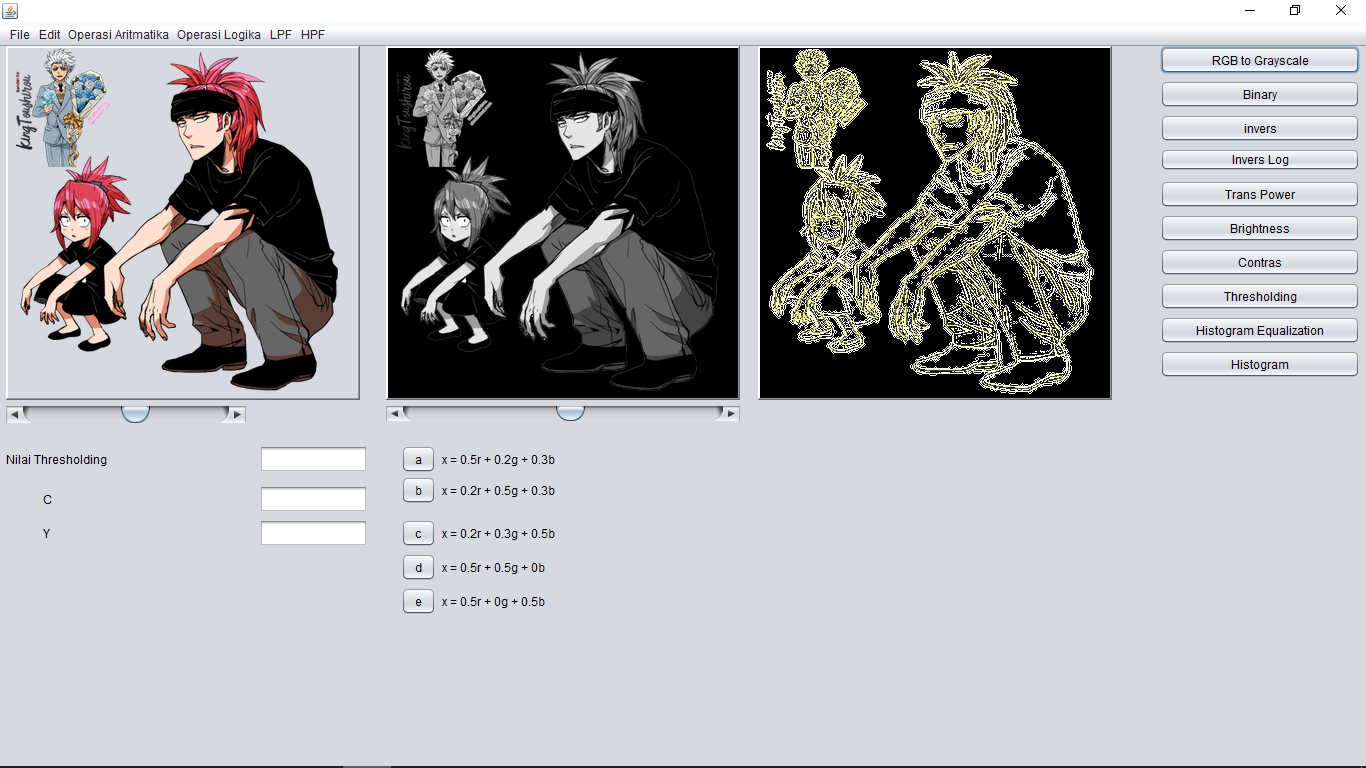This screenshot has height=768, width=1366.
Task: Choose grayscale formula button b
Action: point(418,490)
